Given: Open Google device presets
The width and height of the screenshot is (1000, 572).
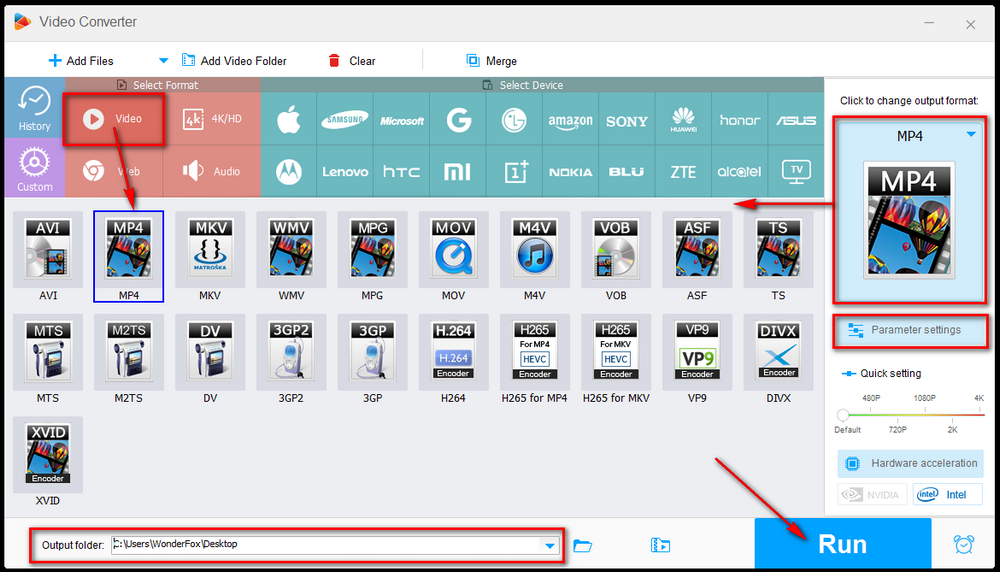Looking at the screenshot, I should (458, 119).
